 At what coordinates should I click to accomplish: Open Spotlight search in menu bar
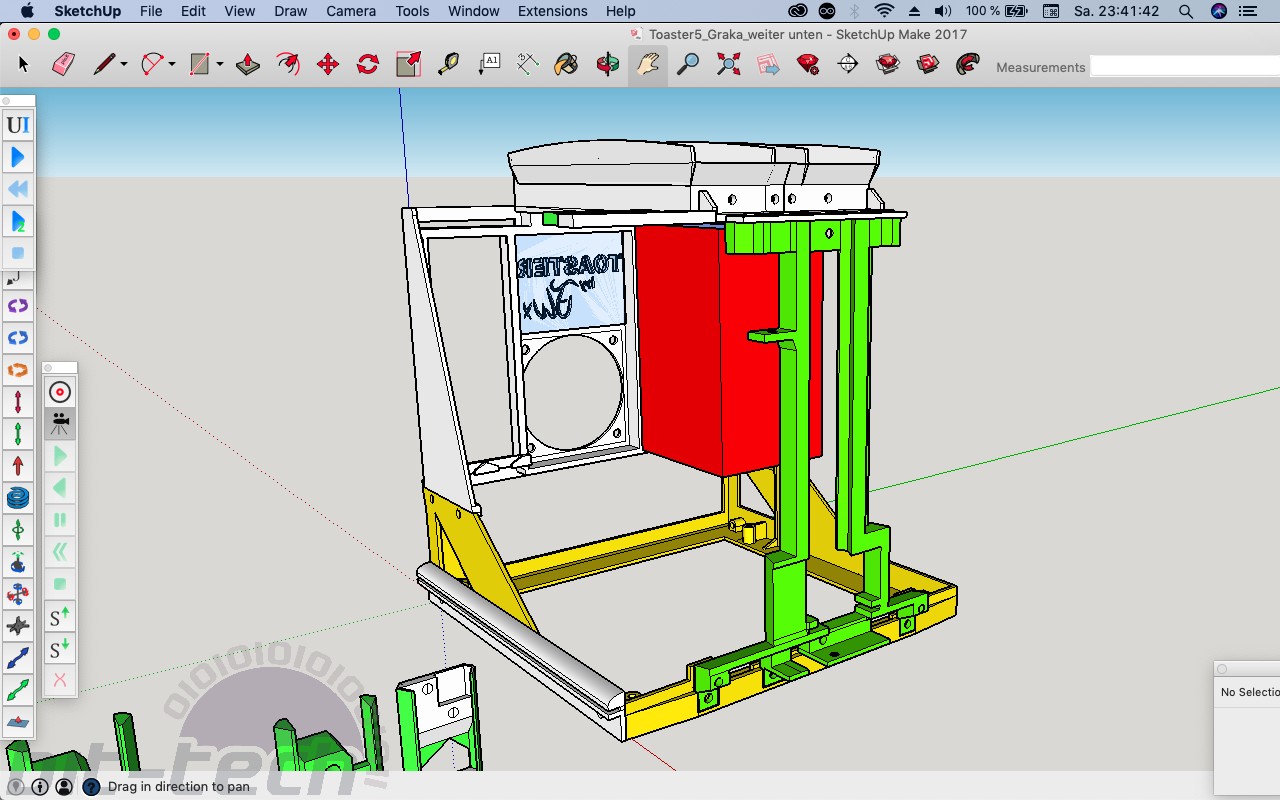1186,11
